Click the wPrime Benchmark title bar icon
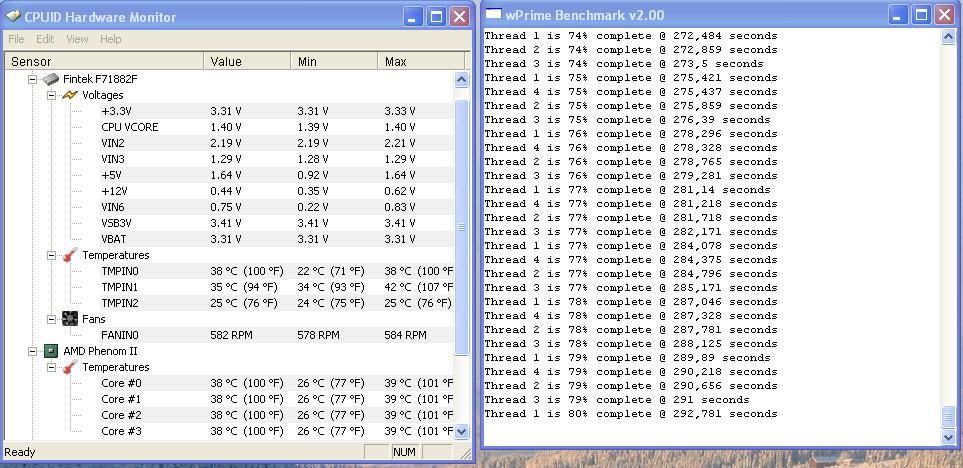 point(493,15)
